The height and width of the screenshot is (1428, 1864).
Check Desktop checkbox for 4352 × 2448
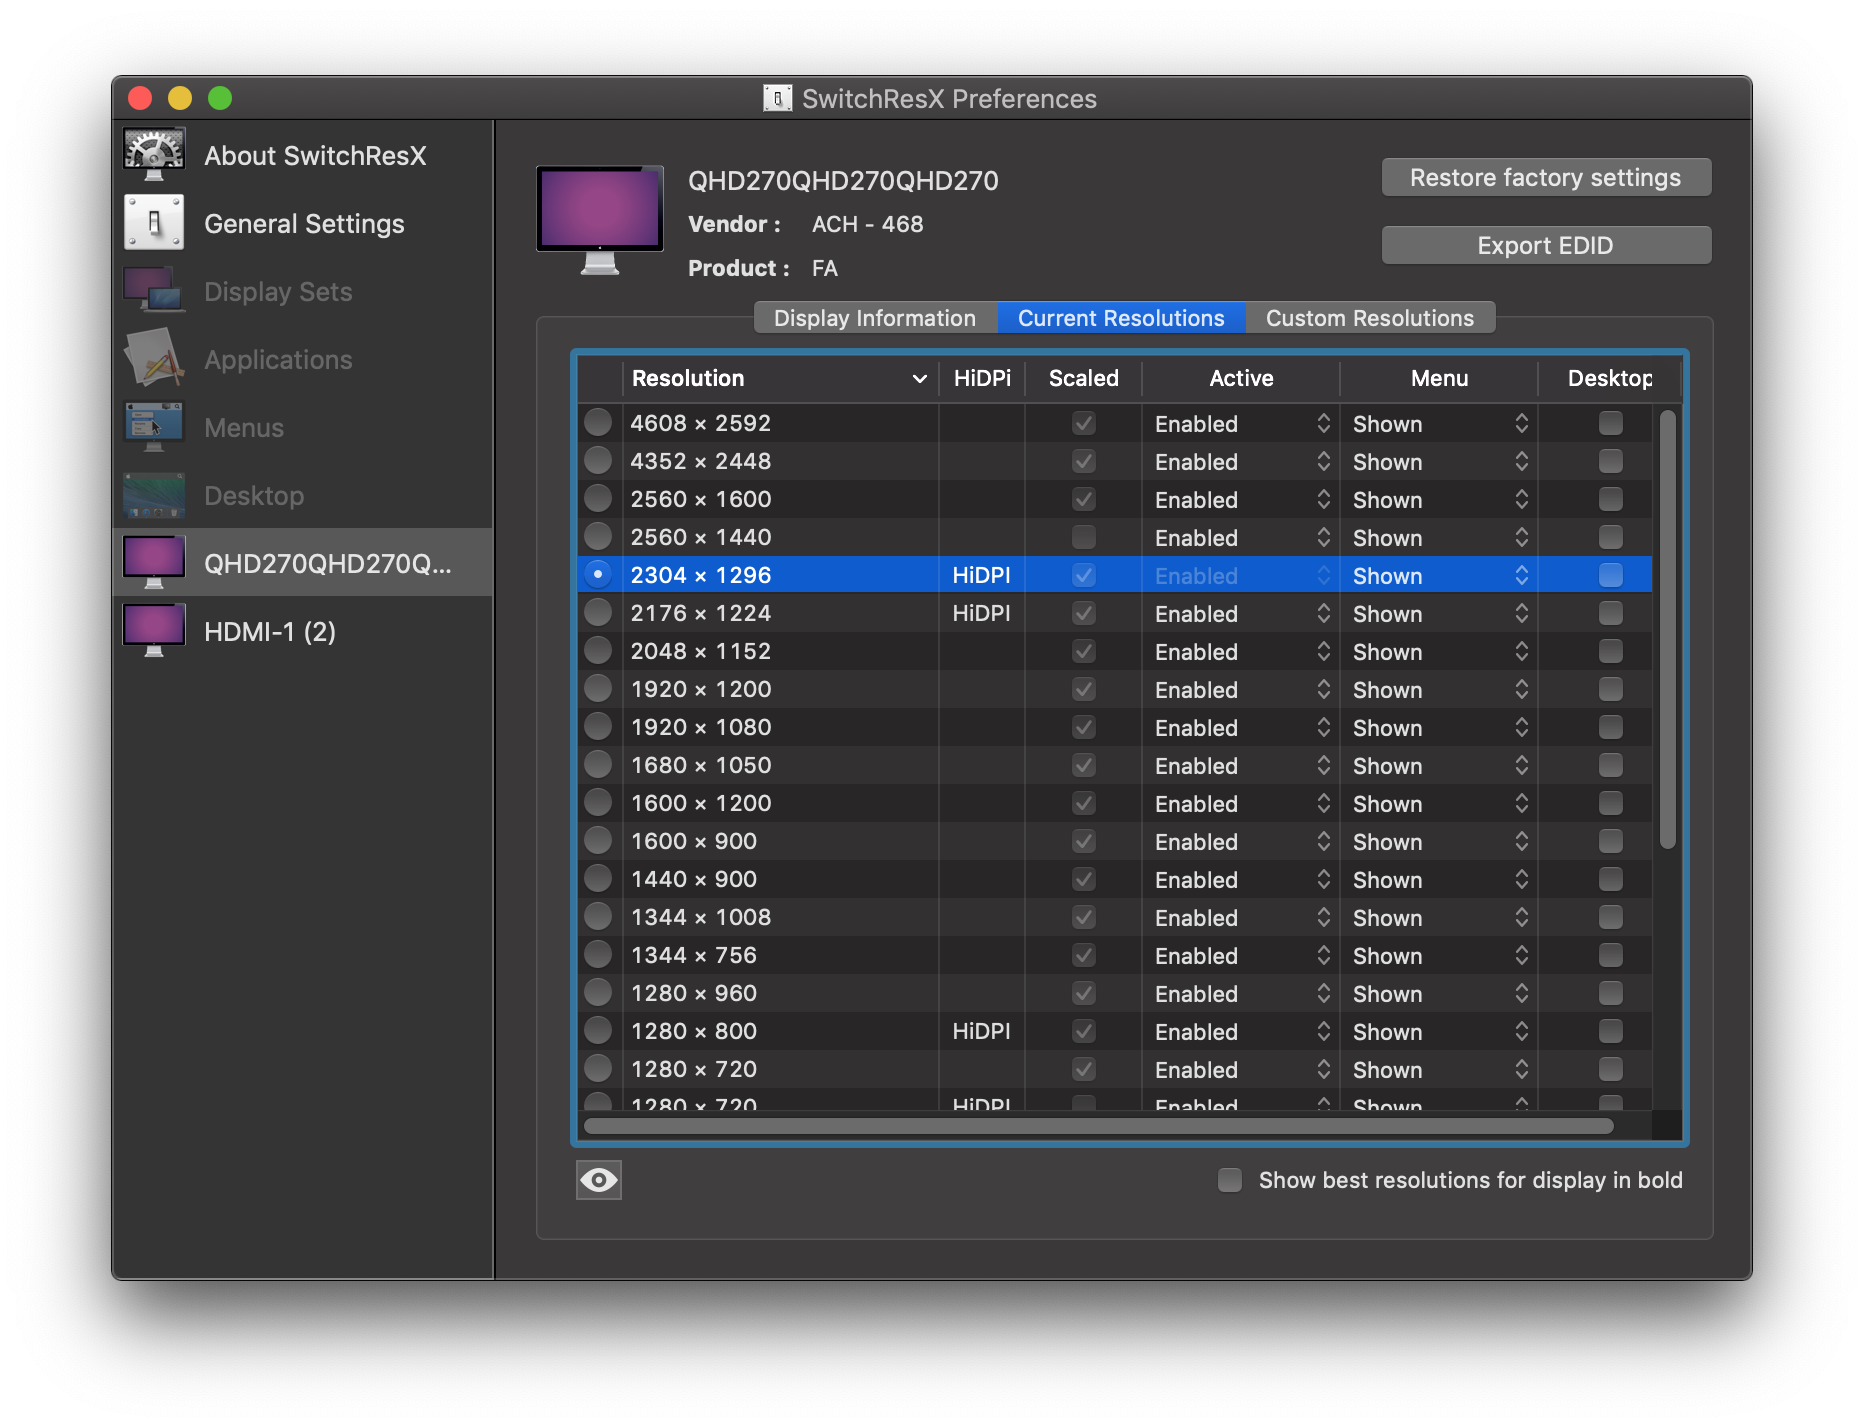coord(1611,461)
